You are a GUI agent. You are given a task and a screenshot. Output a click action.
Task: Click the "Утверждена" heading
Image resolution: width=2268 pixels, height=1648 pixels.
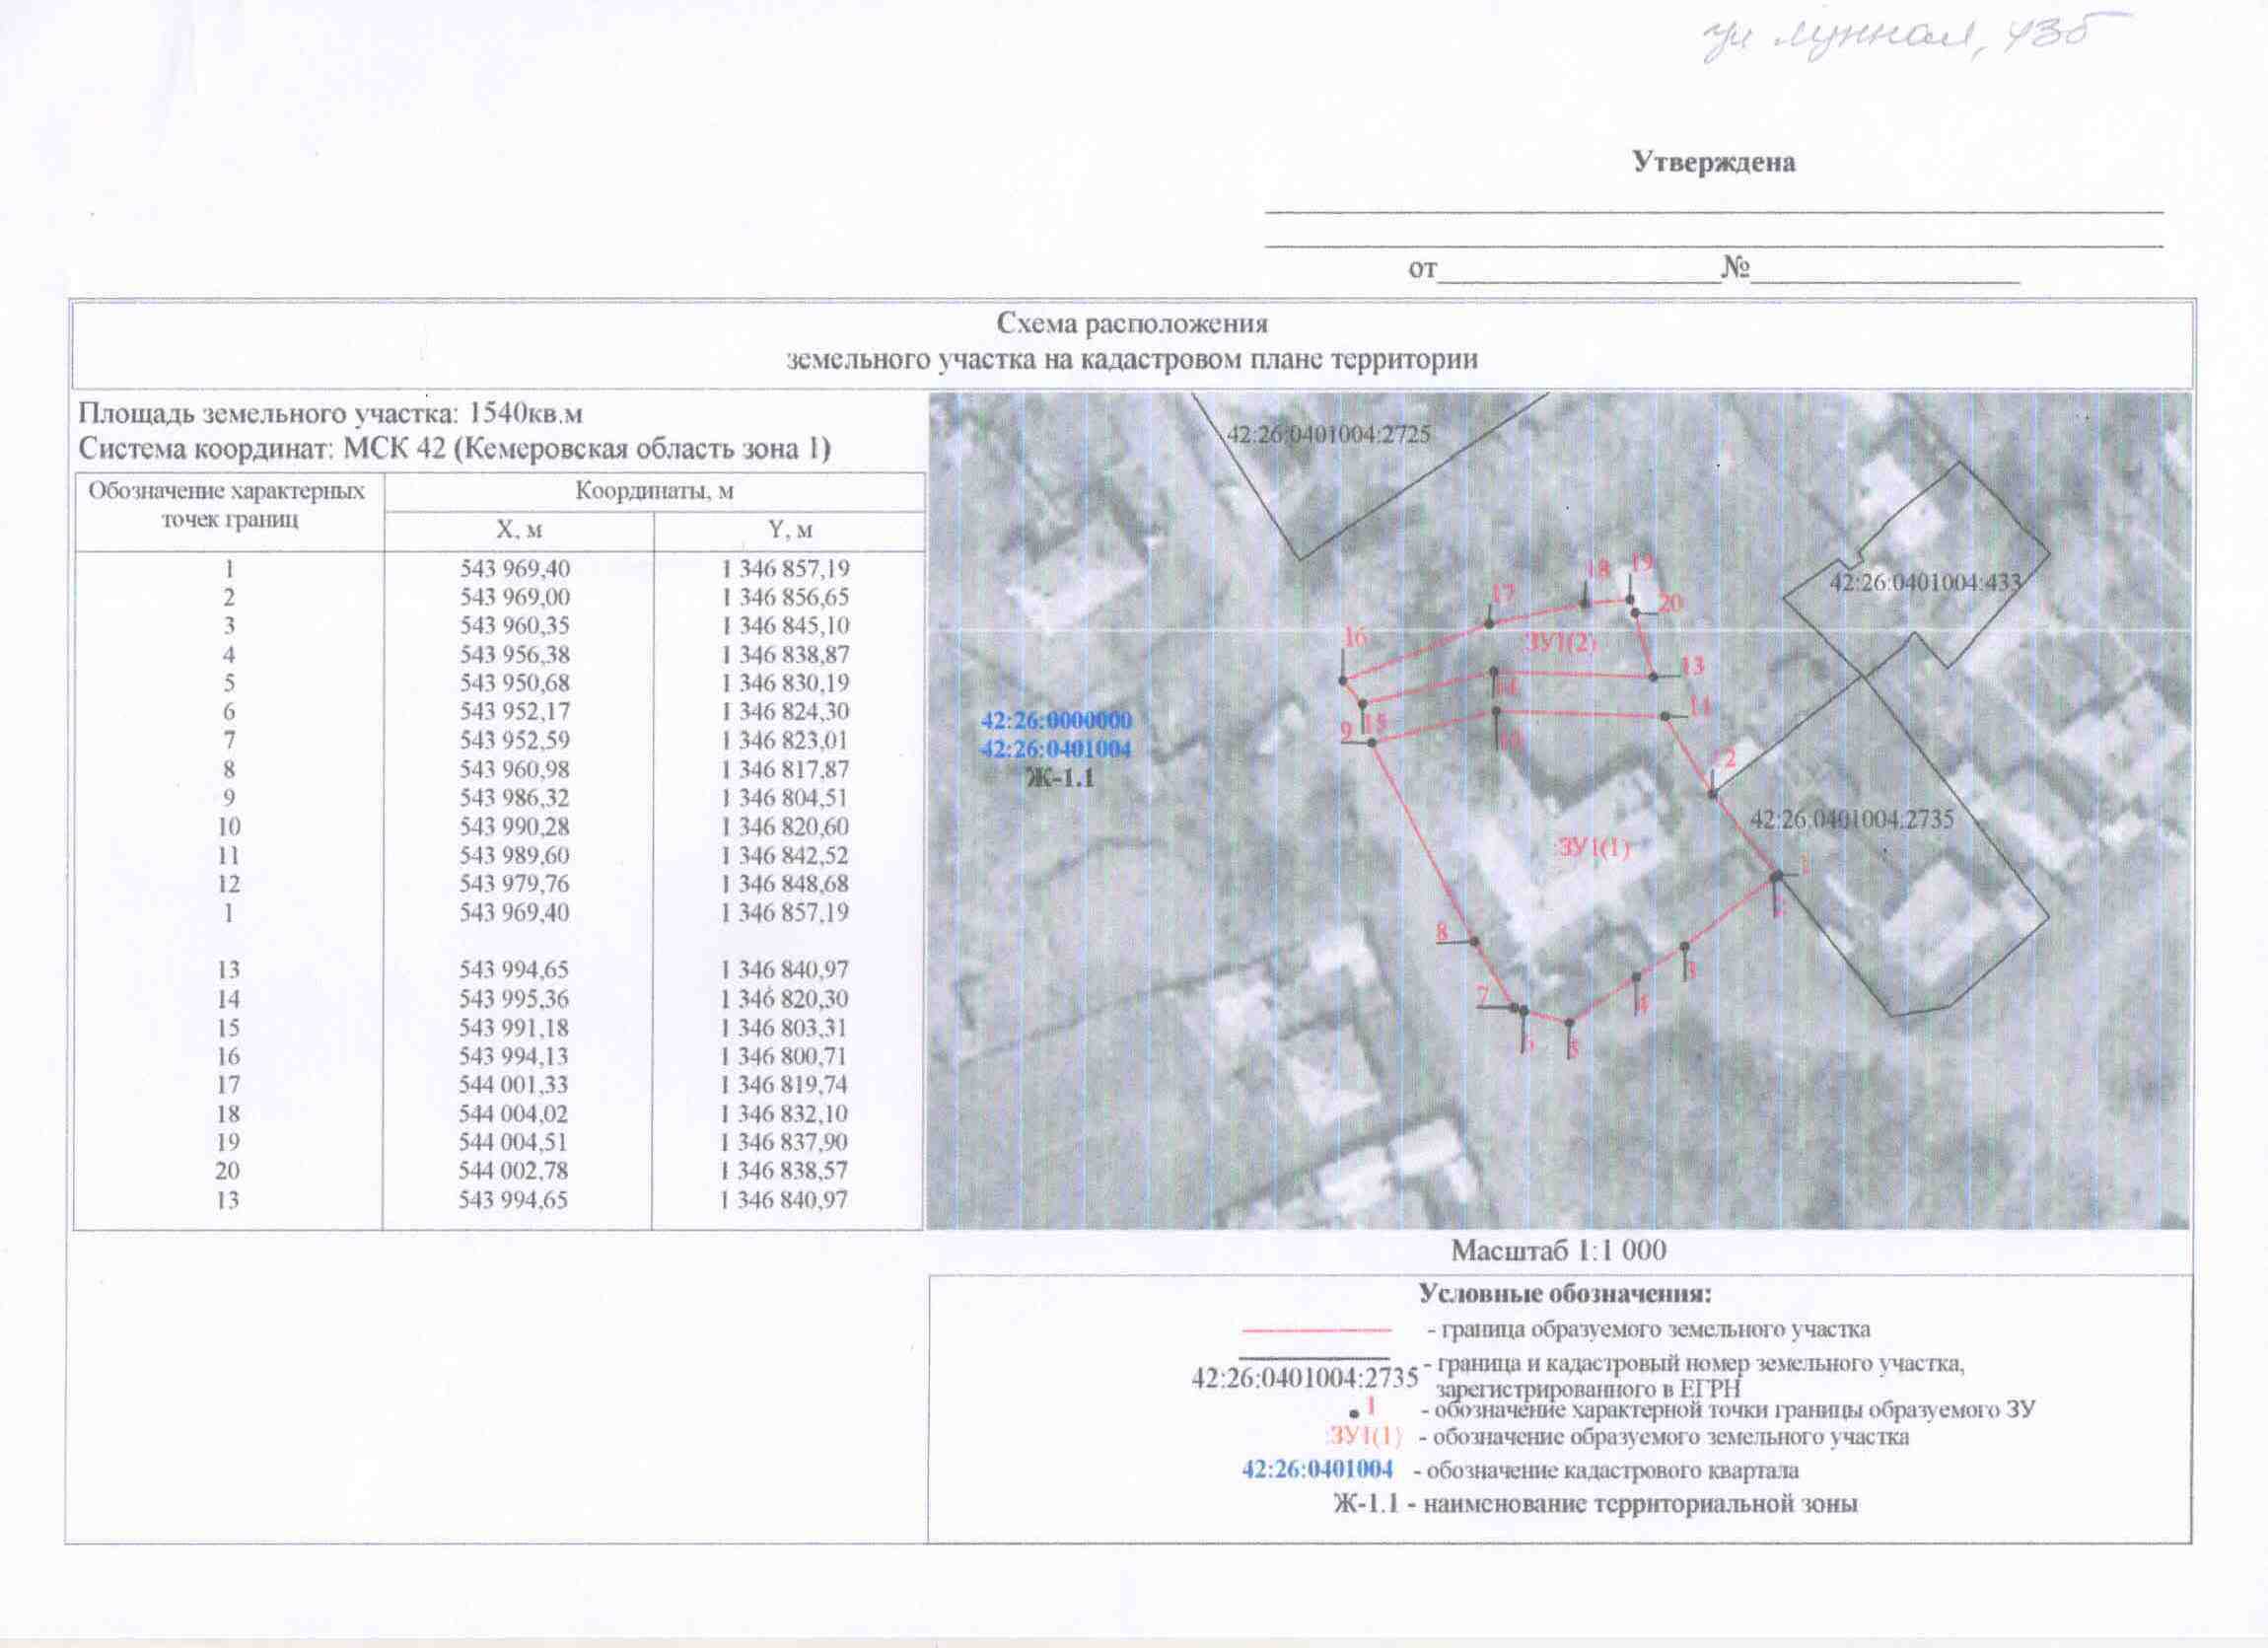pyautogui.click(x=1713, y=162)
